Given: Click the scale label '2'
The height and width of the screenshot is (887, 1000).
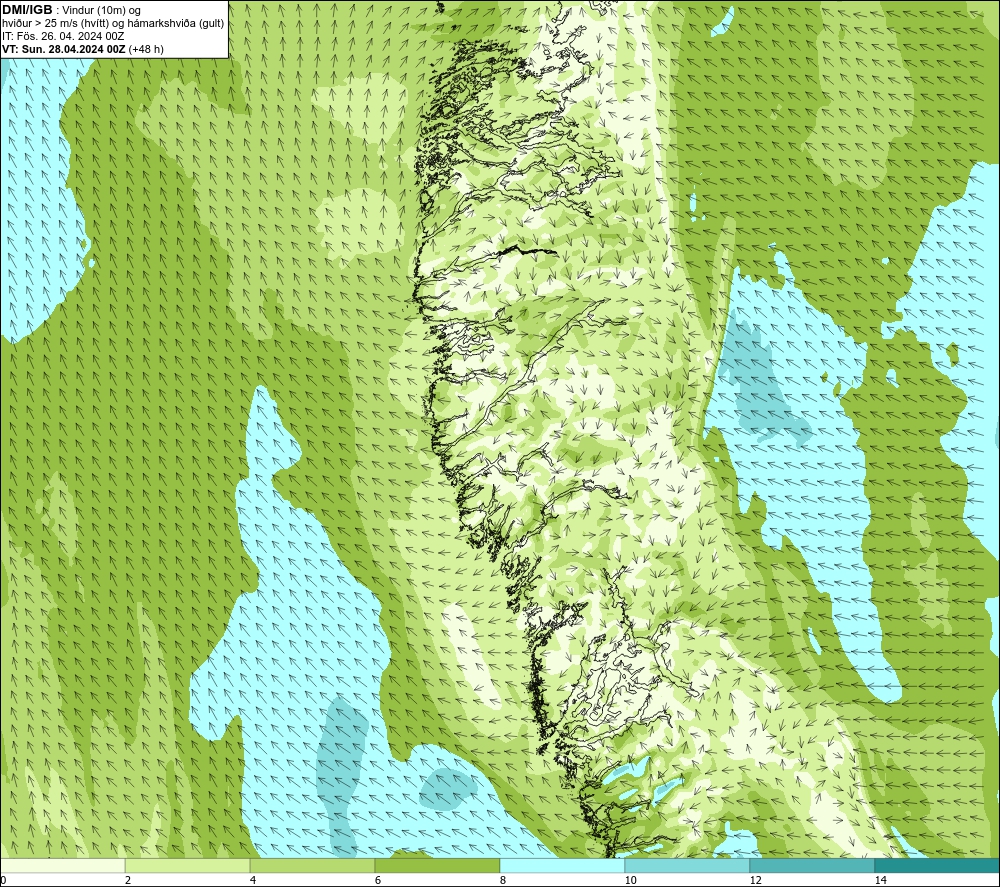Looking at the screenshot, I should (x=128, y=881).
